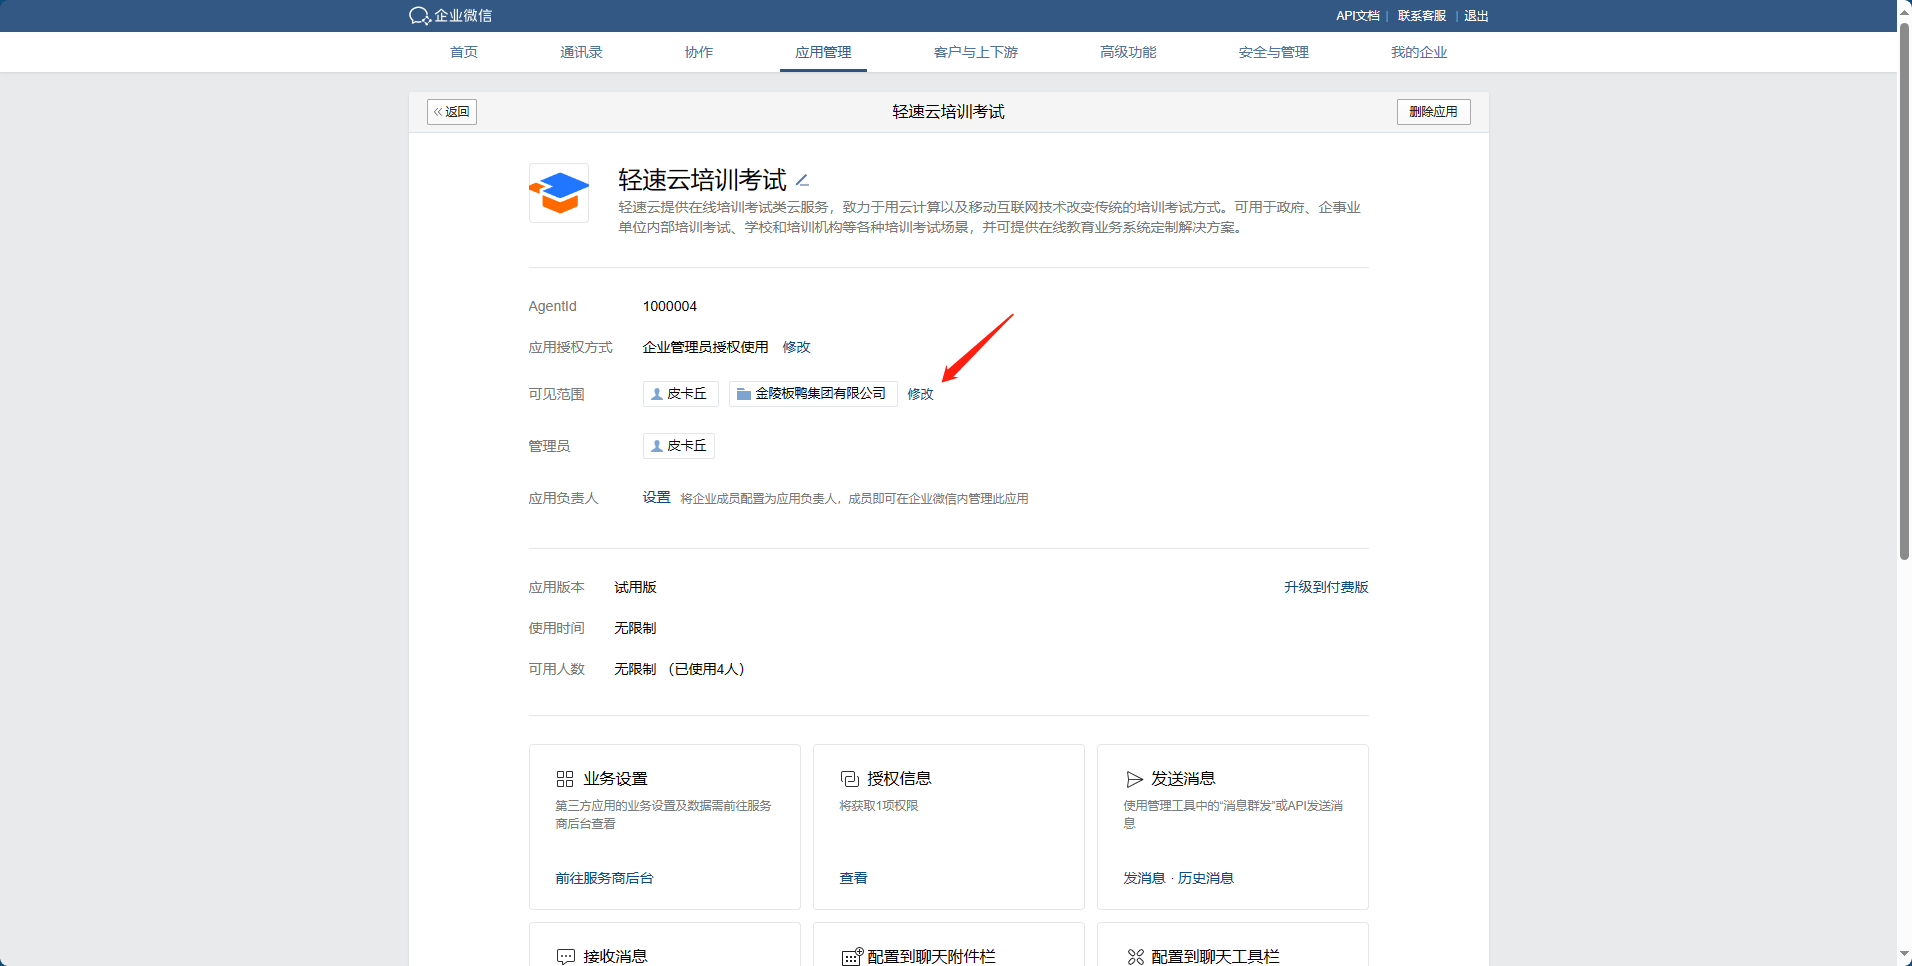Click the page vertical scrollbar
This screenshot has height=966, width=1912.
point(1904,300)
